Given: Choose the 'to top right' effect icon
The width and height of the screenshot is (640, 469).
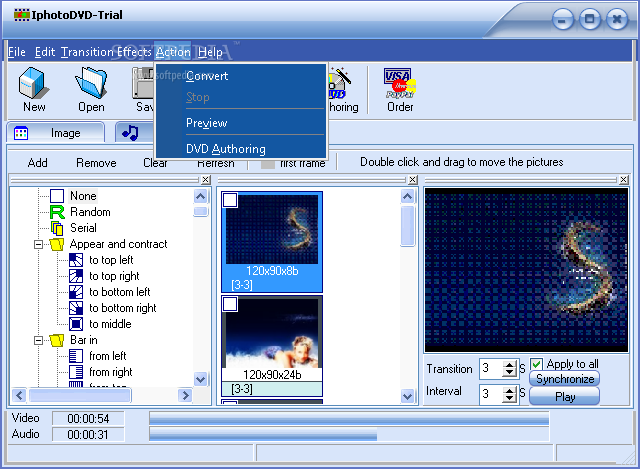Looking at the screenshot, I should (x=76, y=276).
